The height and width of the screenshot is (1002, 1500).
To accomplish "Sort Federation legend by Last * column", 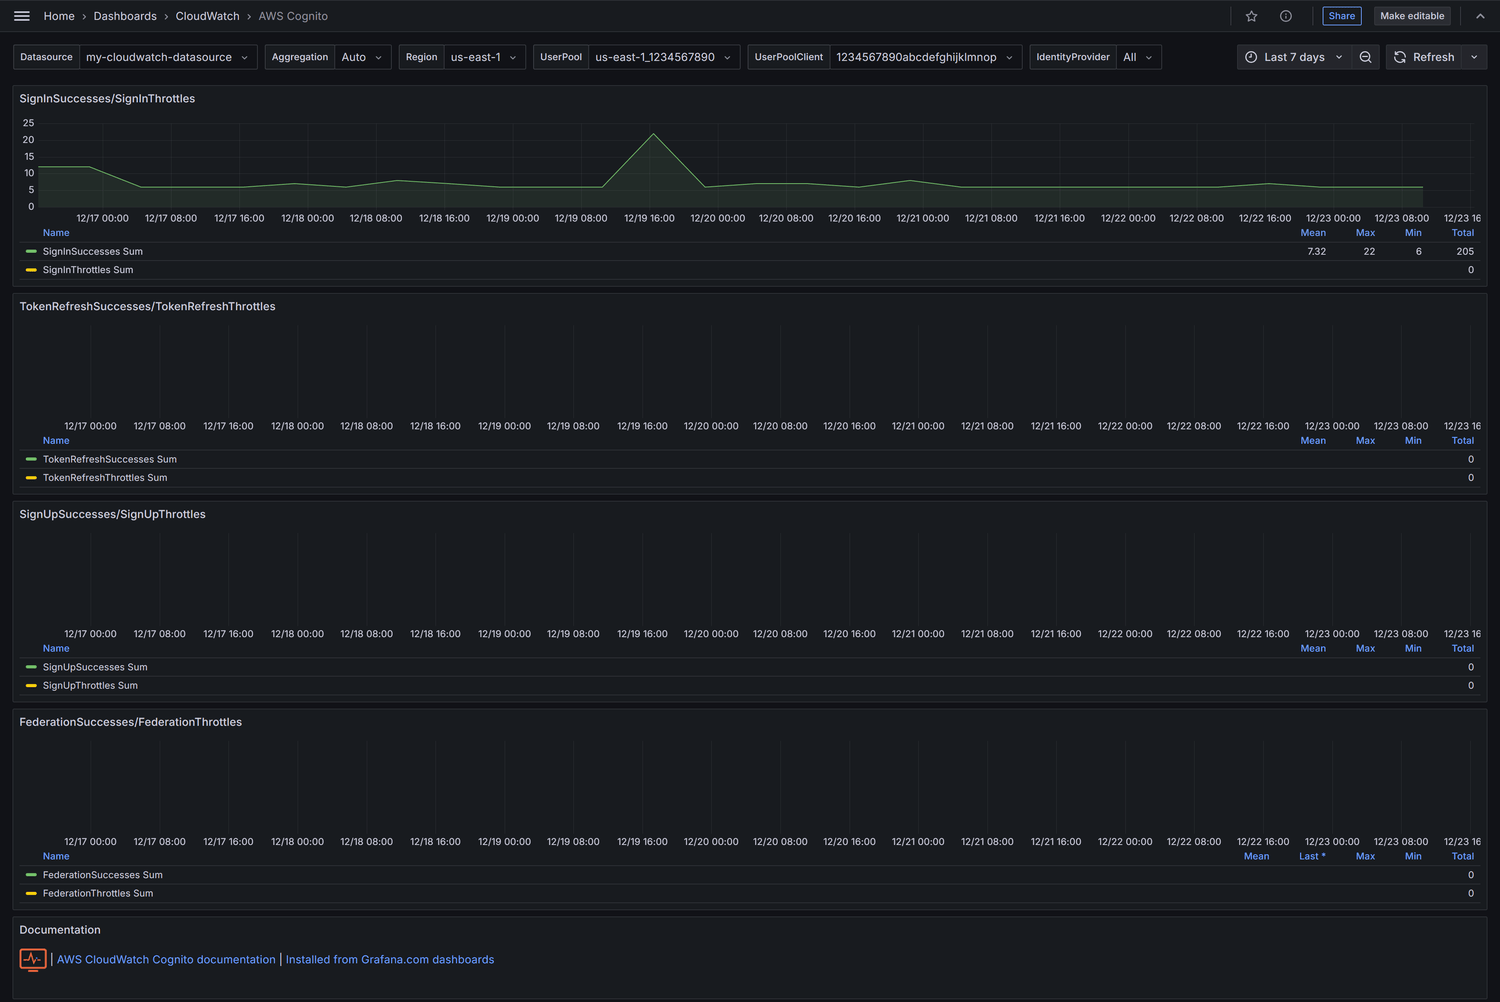I will tap(1312, 857).
